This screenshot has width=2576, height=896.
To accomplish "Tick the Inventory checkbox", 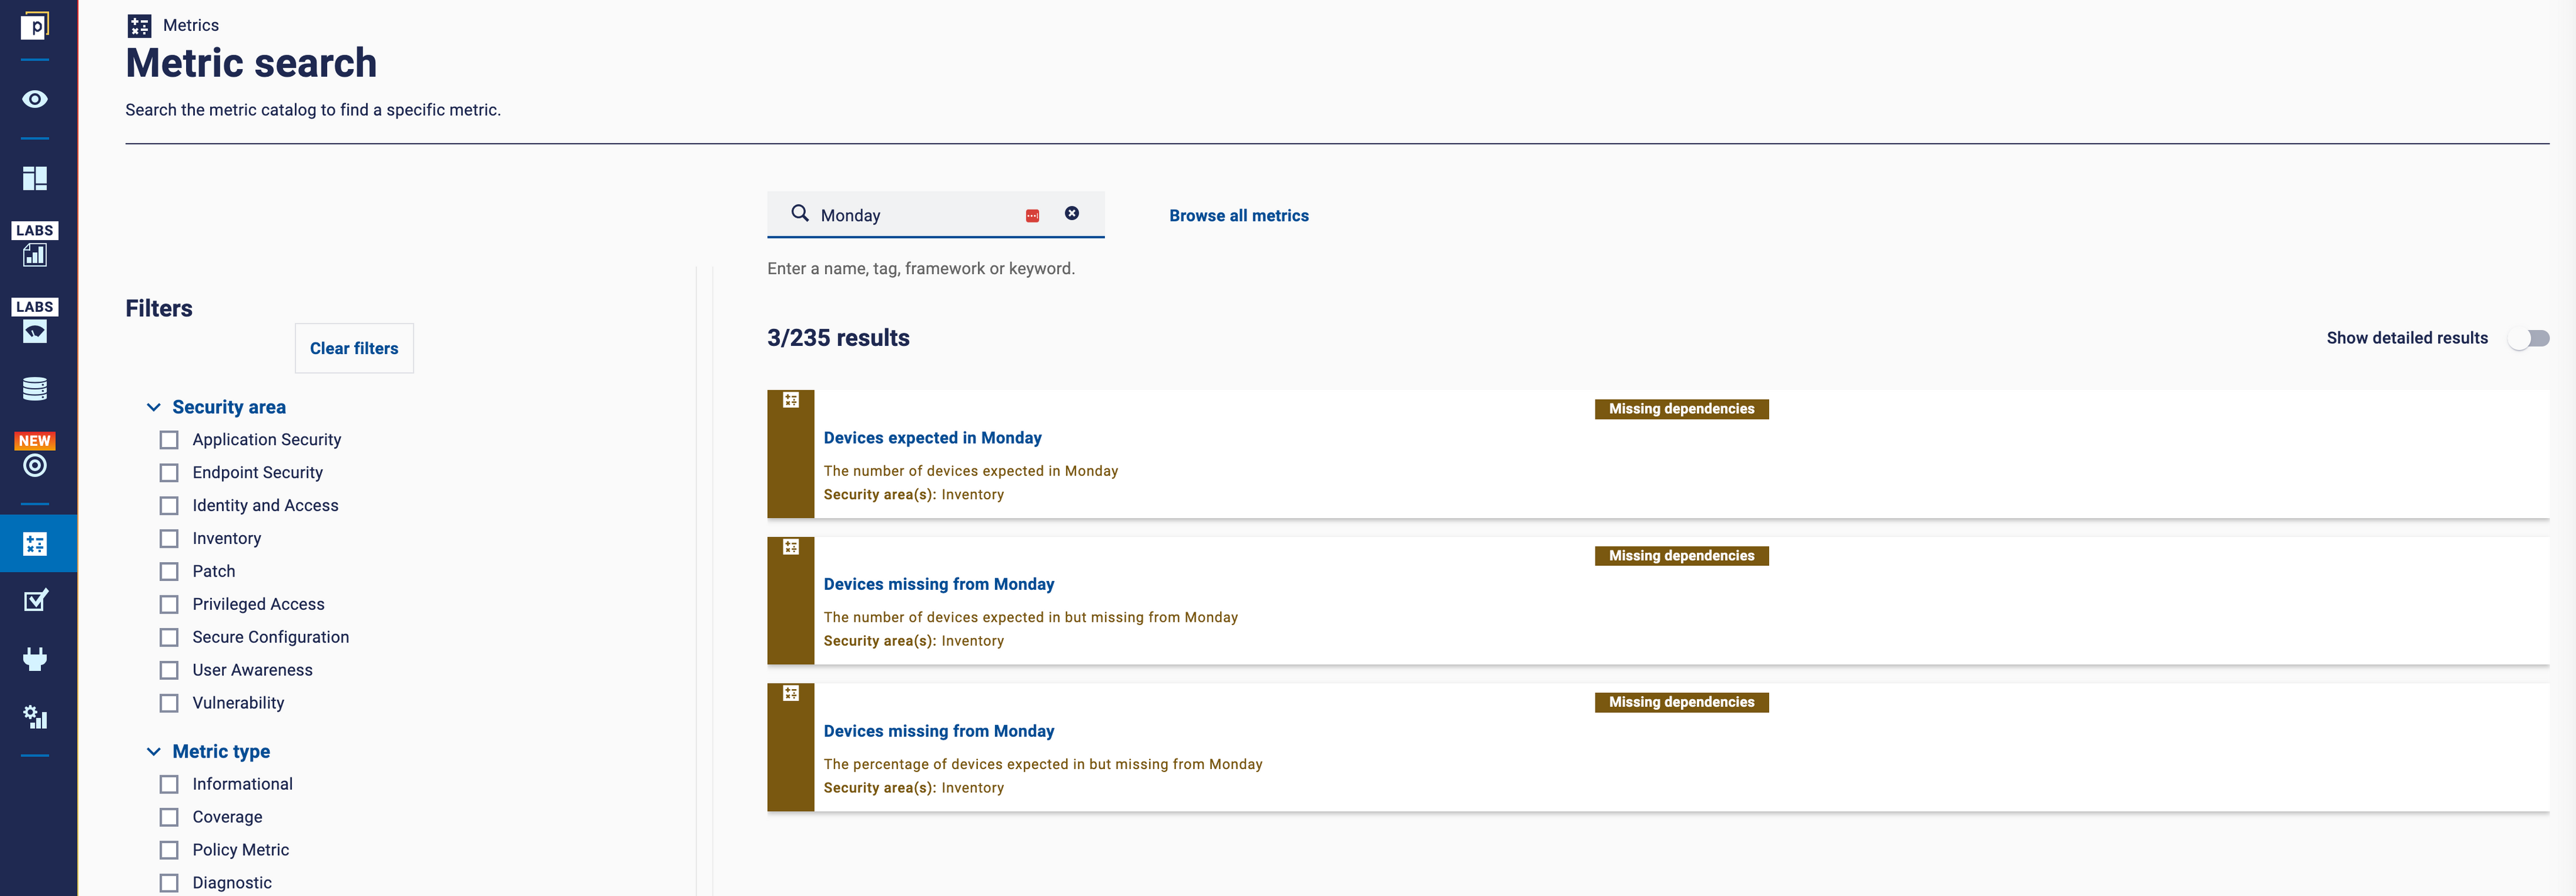I will click(x=169, y=539).
